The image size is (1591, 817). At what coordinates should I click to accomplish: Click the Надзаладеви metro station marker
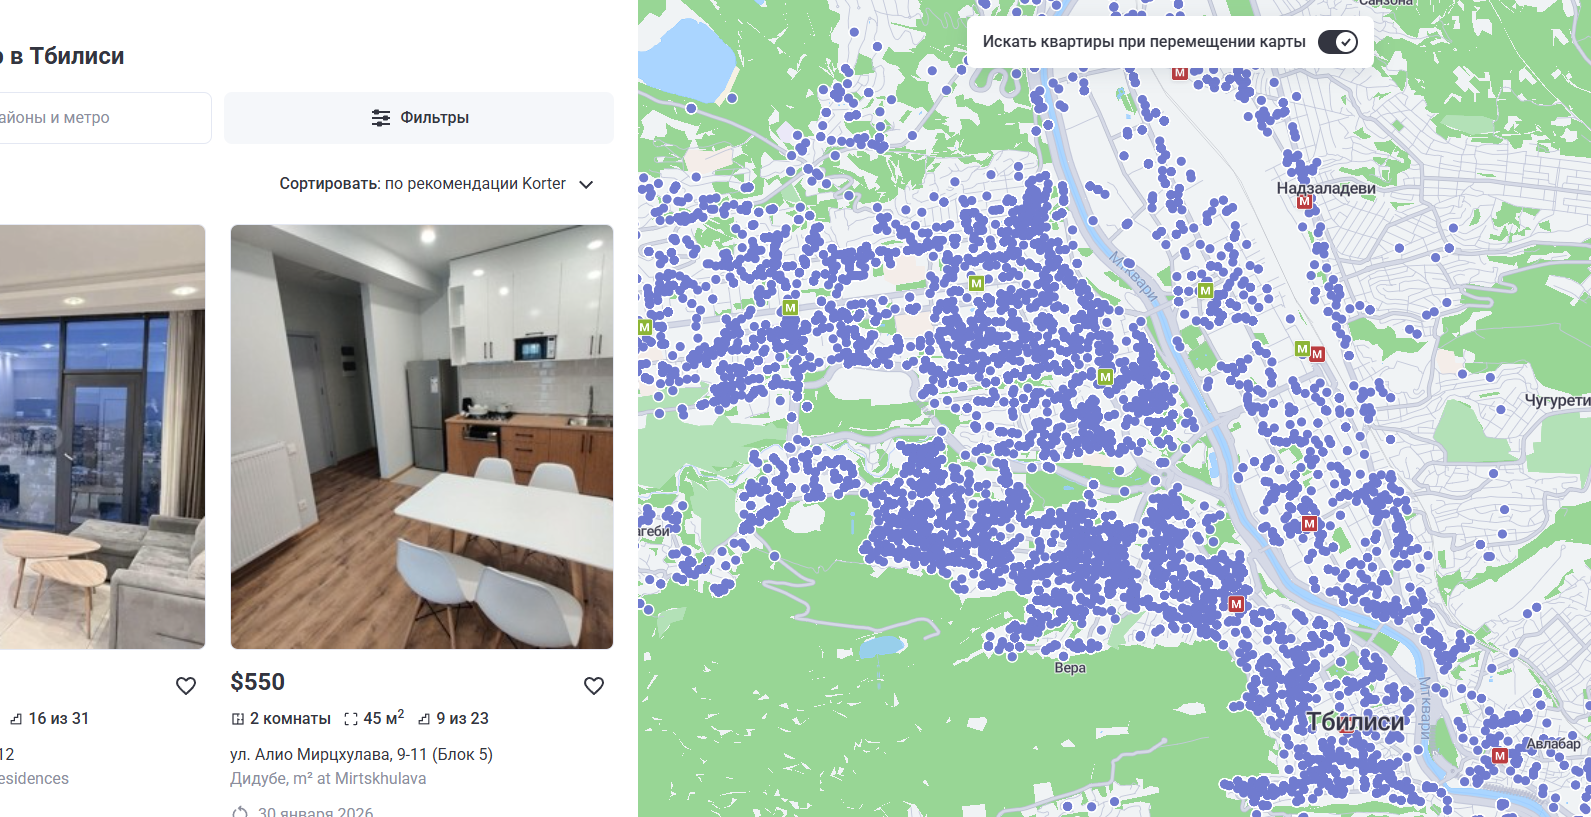(x=1304, y=202)
